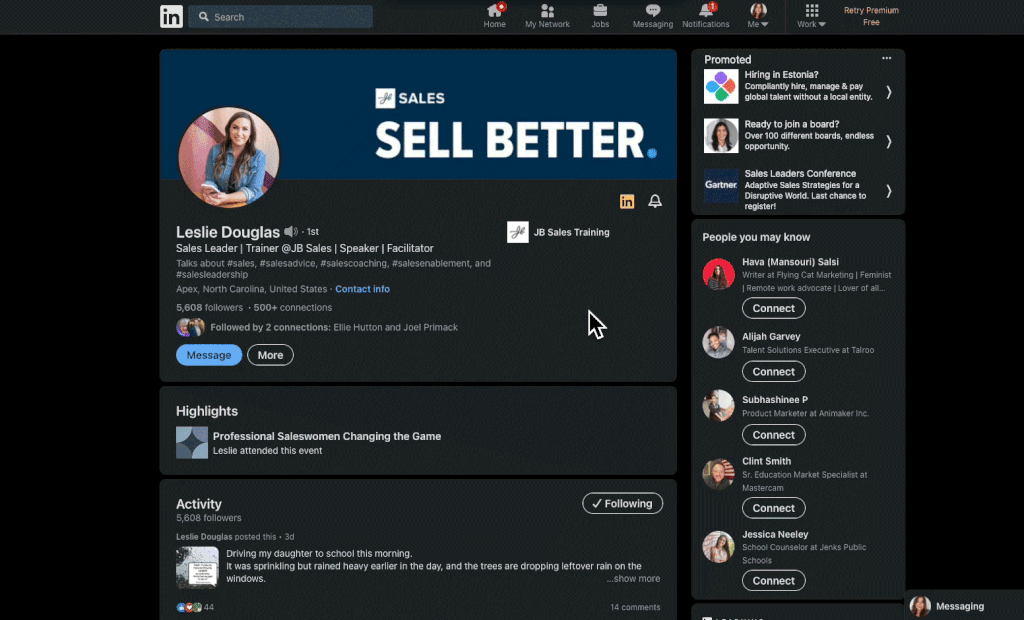The width and height of the screenshot is (1024, 620).
Task: Connect with Alijah Garvey
Action: [x=773, y=372]
